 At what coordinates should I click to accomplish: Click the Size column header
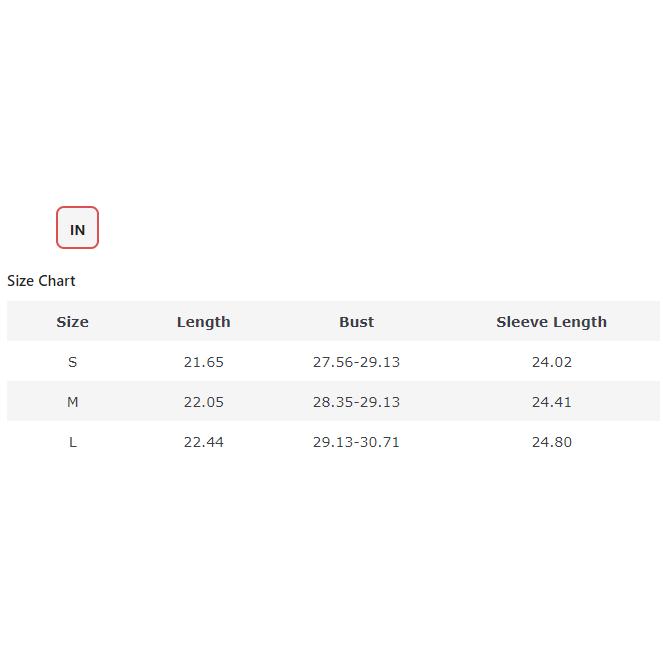point(72,322)
